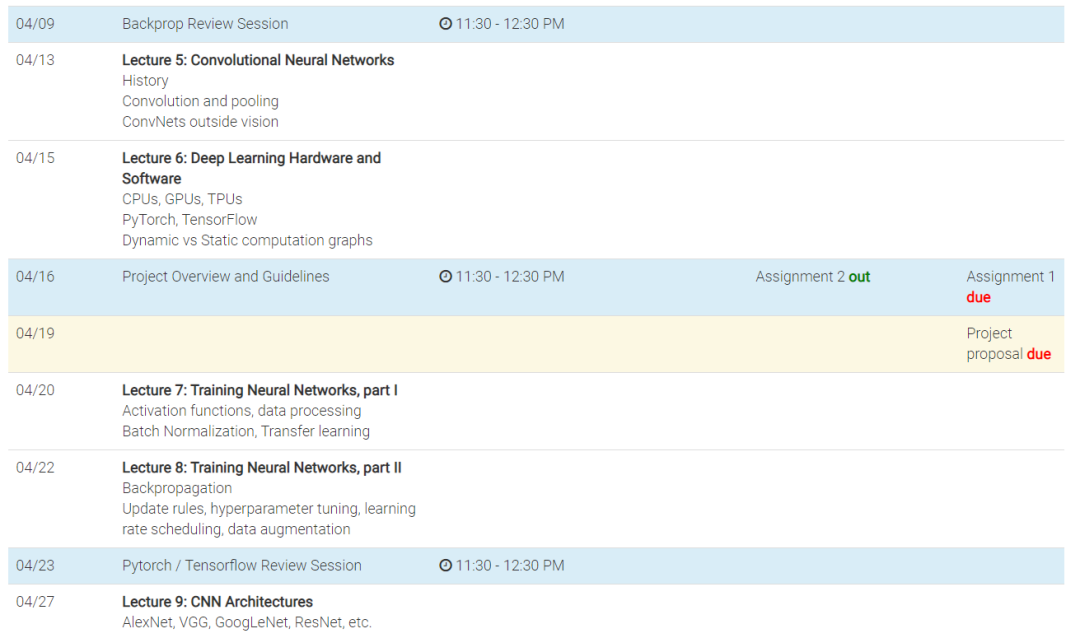Click the 04/27 date cell

pos(35,602)
